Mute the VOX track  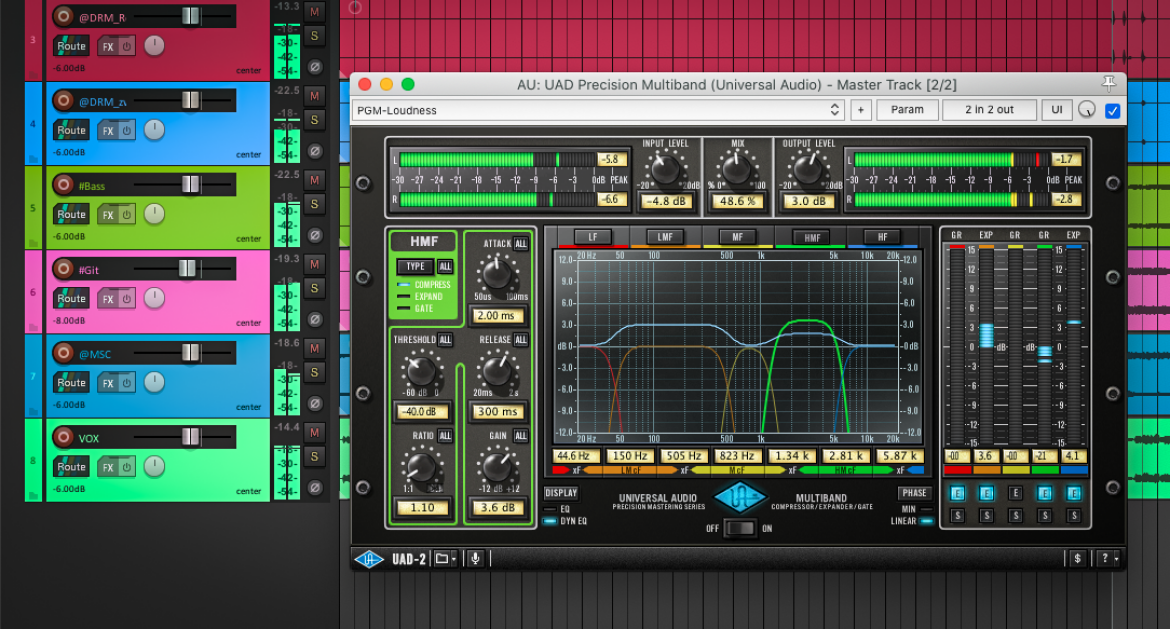tap(315, 433)
